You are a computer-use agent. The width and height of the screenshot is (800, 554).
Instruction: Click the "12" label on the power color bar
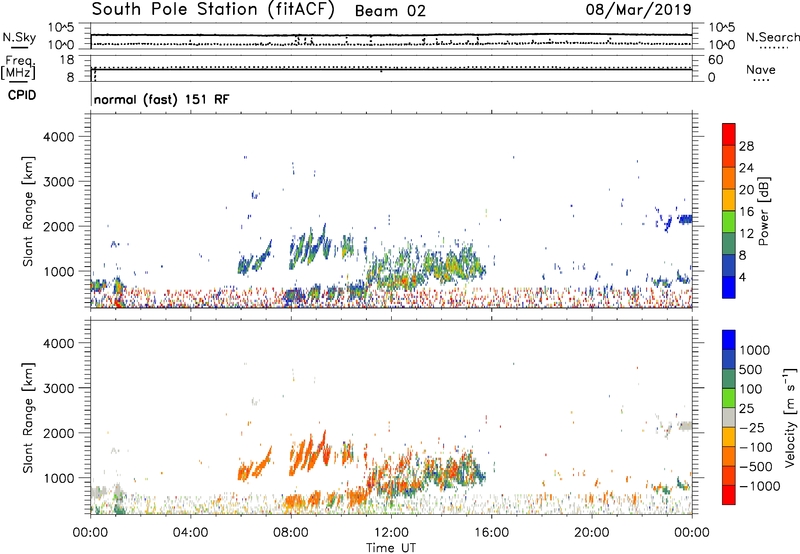coord(746,234)
